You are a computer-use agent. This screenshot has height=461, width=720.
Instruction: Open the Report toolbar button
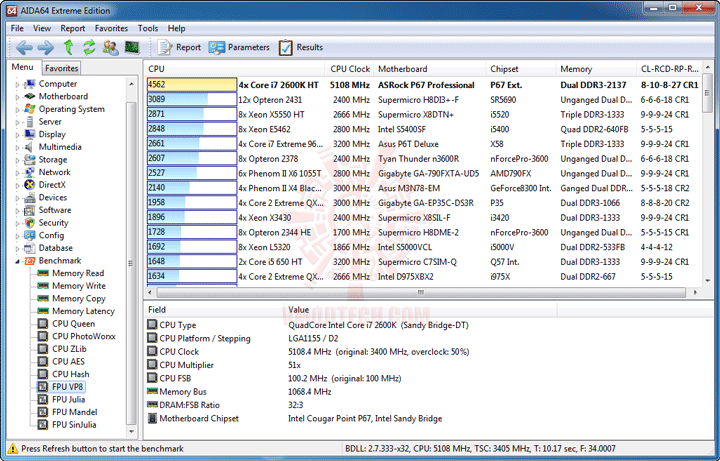click(x=179, y=47)
